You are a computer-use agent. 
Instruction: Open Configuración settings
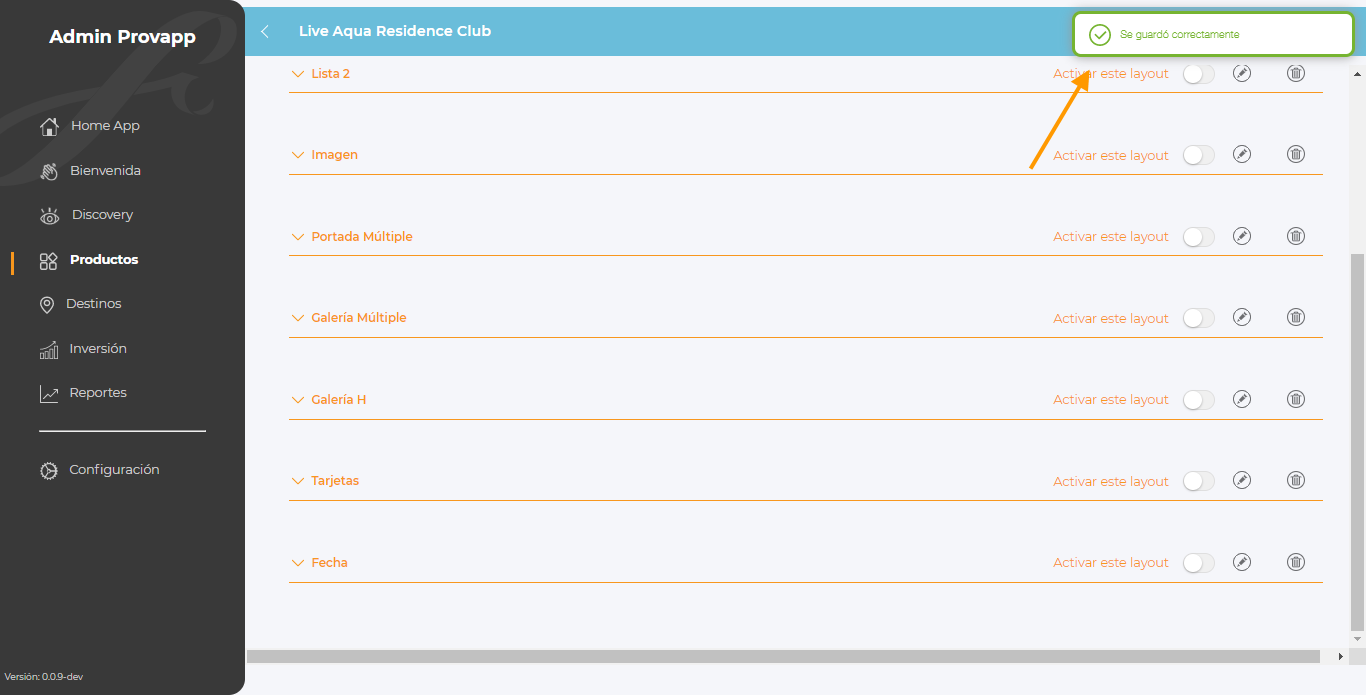click(114, 470)
